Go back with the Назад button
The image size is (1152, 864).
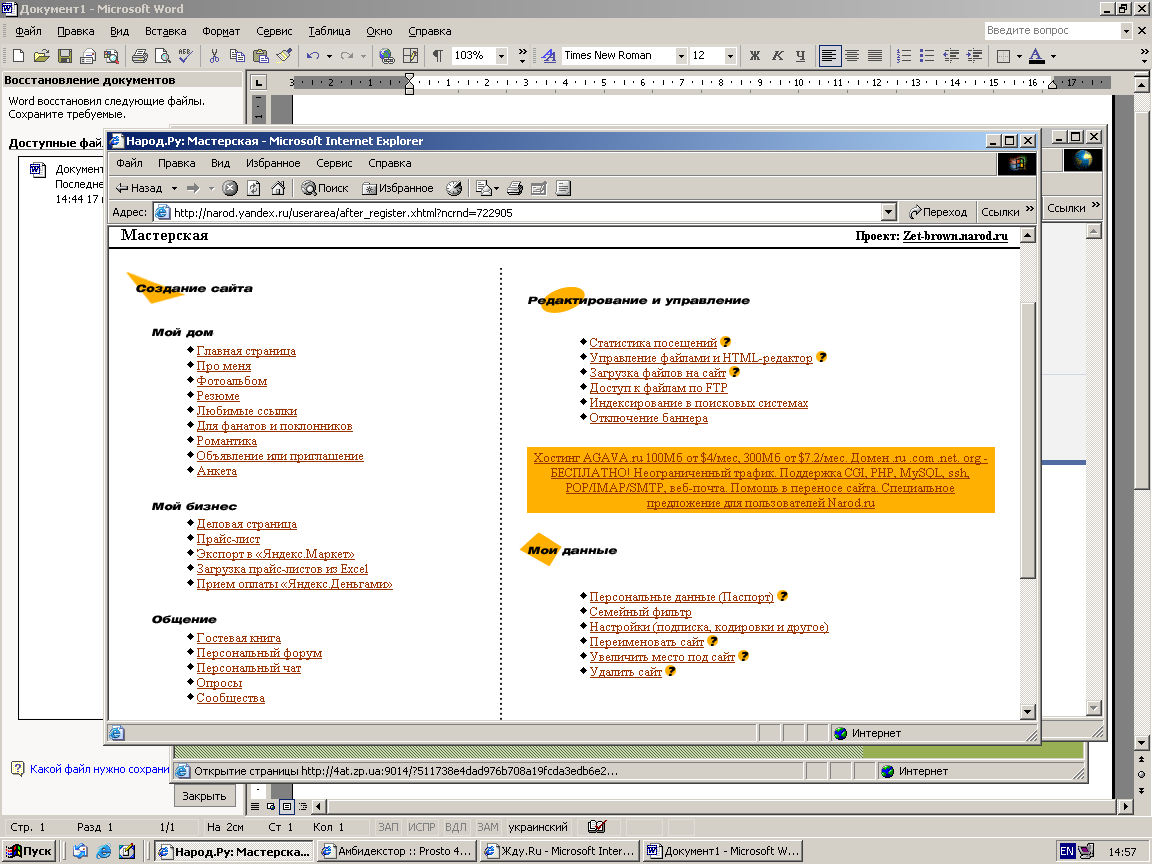coord(140,188)
